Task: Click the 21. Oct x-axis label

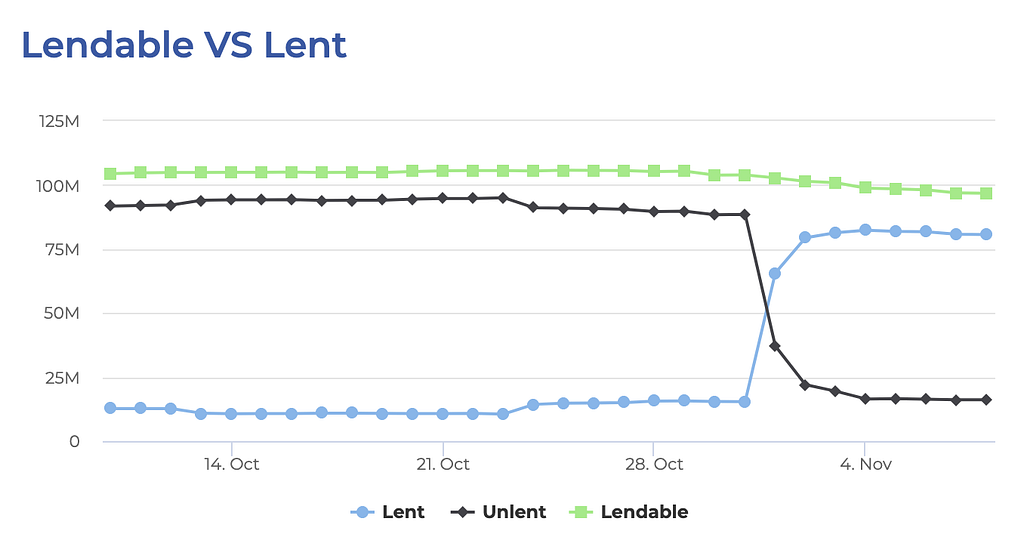Action: (x=443, y=465)
